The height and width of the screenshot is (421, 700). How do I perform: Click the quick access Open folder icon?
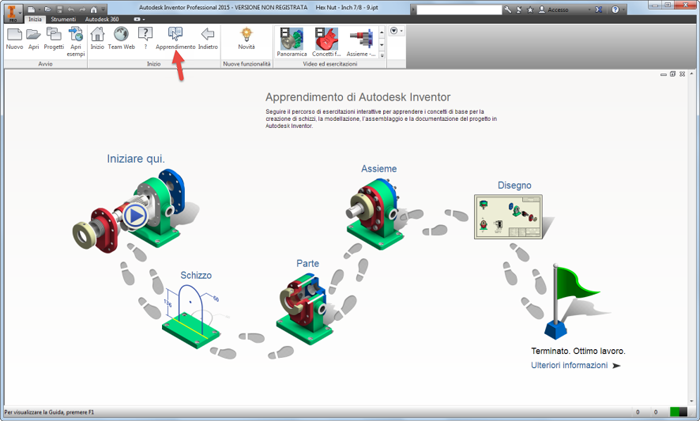click(48, 9)
